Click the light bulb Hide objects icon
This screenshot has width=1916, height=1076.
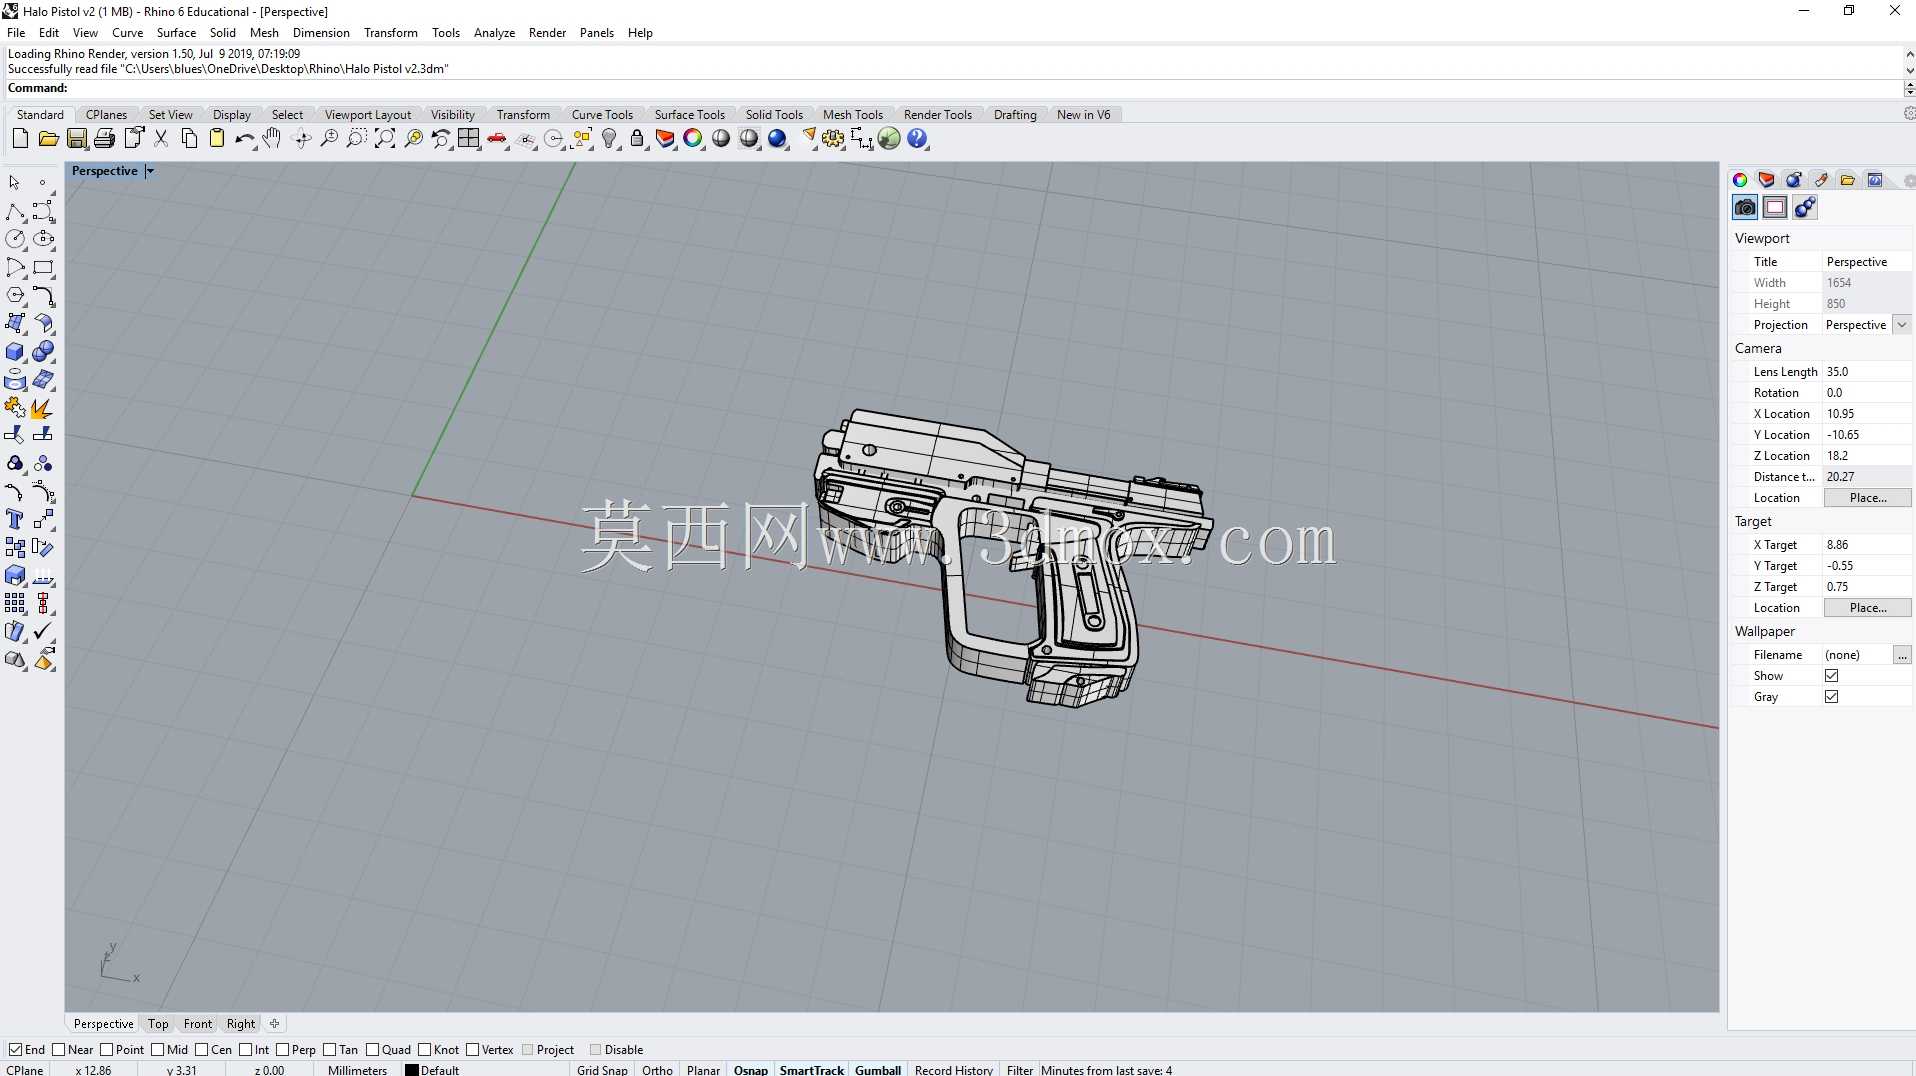(x=609, y=139)
